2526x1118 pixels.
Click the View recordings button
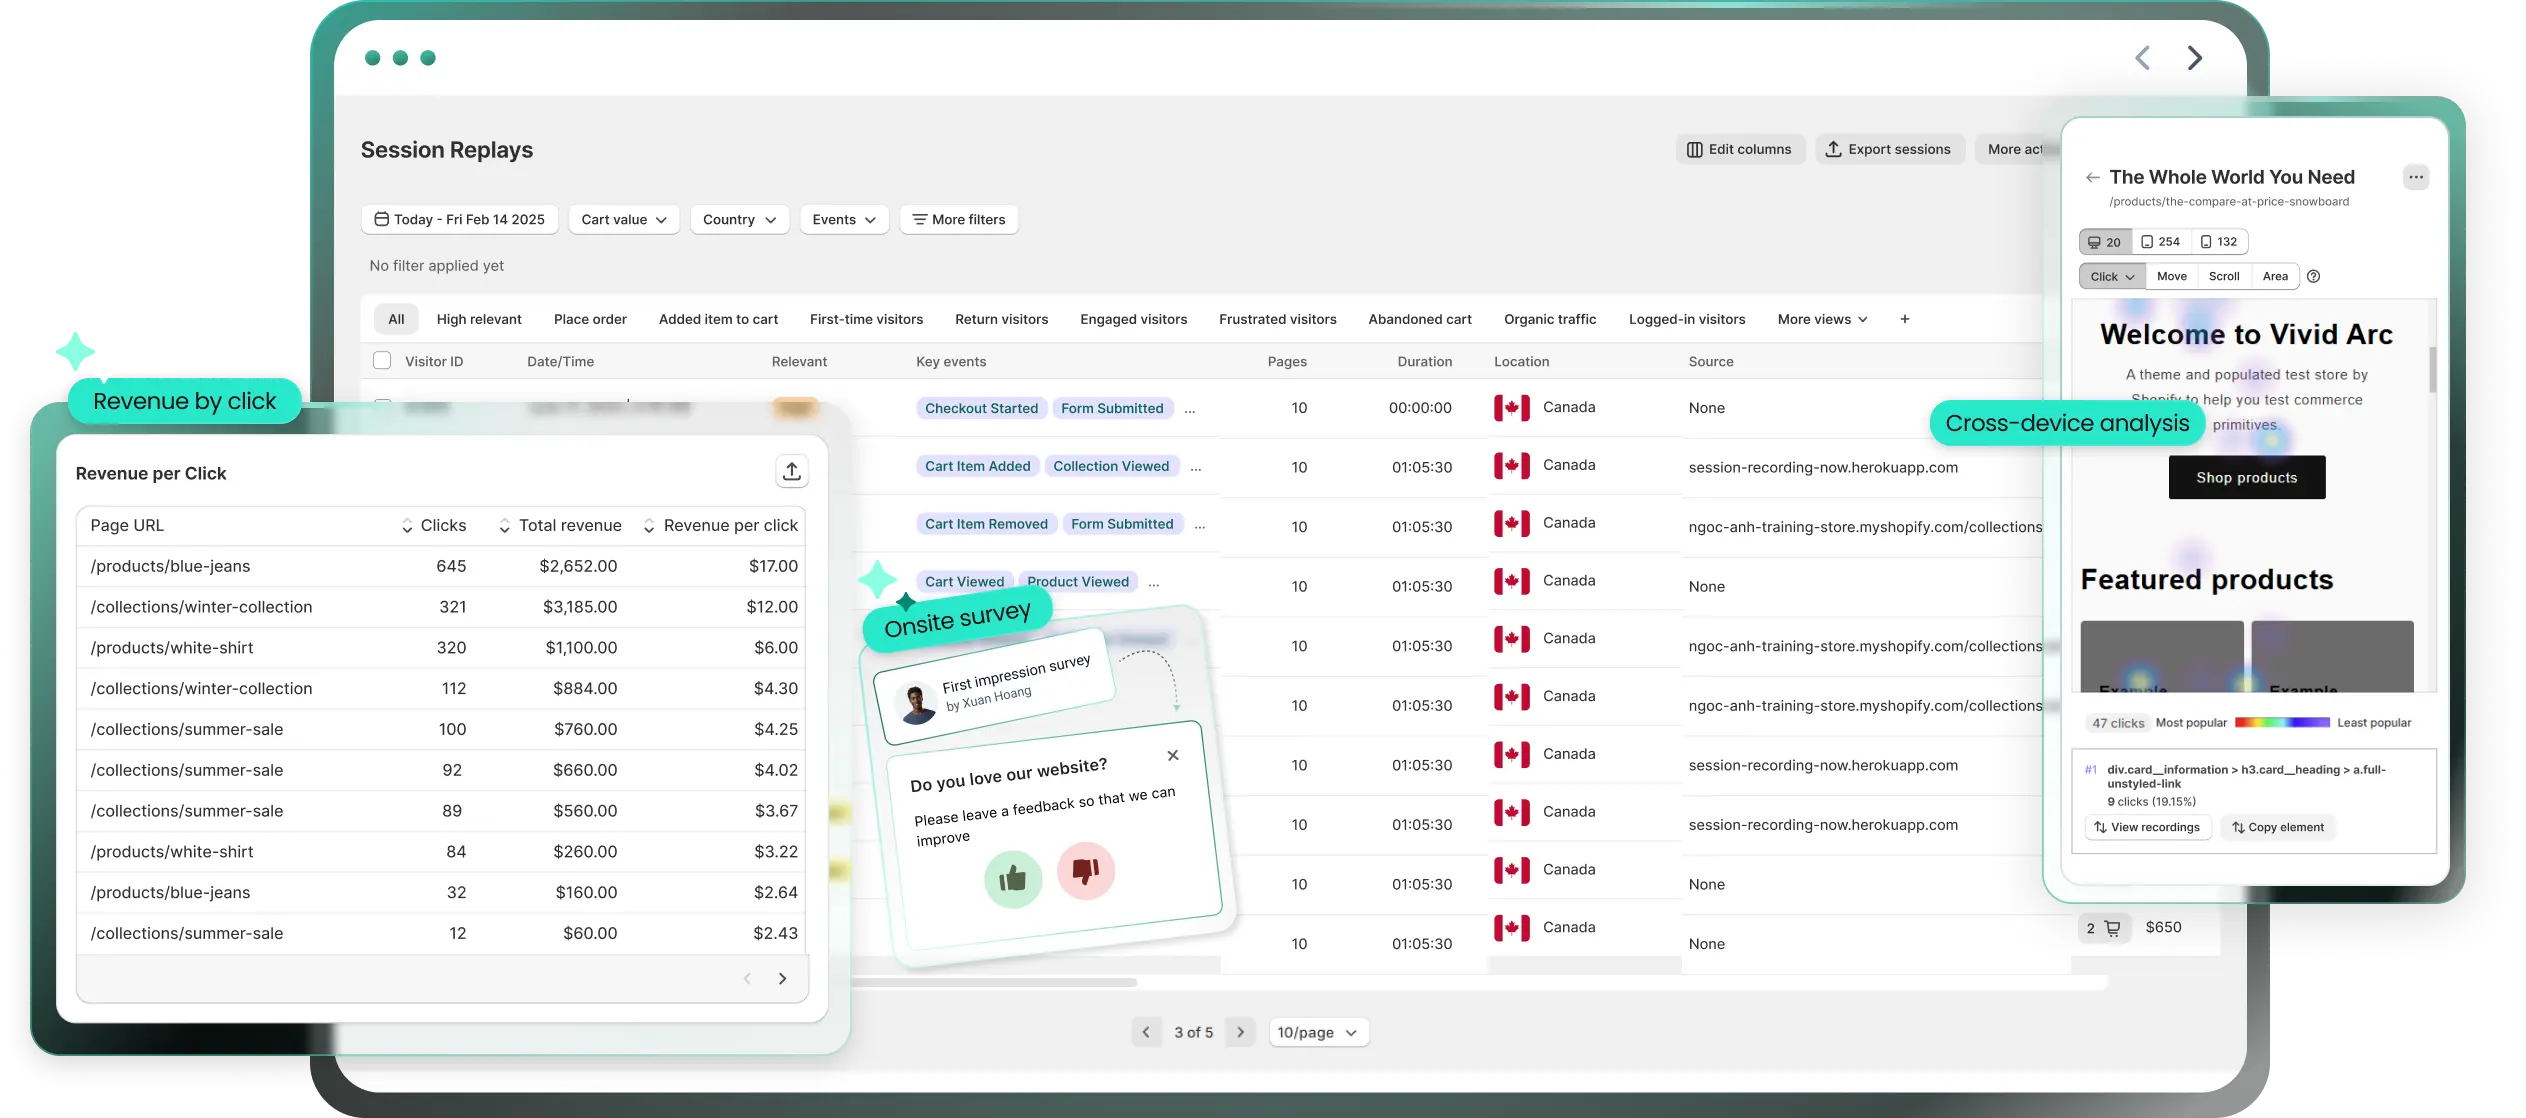click(x=2147, y=827)
